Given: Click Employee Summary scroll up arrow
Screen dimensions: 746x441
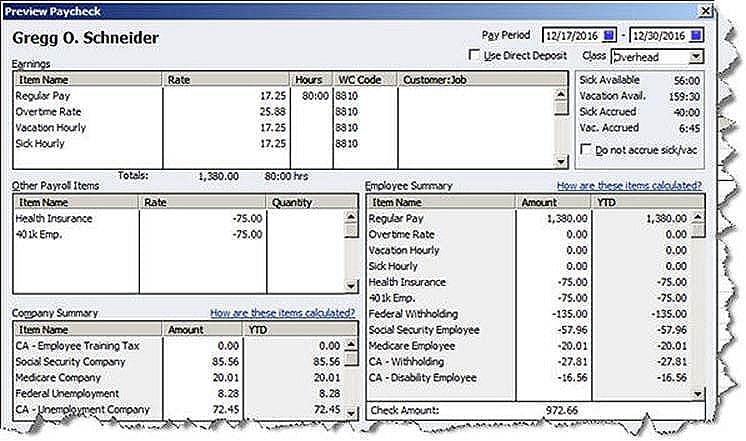Looking at the screenshot, I should 697,217.
